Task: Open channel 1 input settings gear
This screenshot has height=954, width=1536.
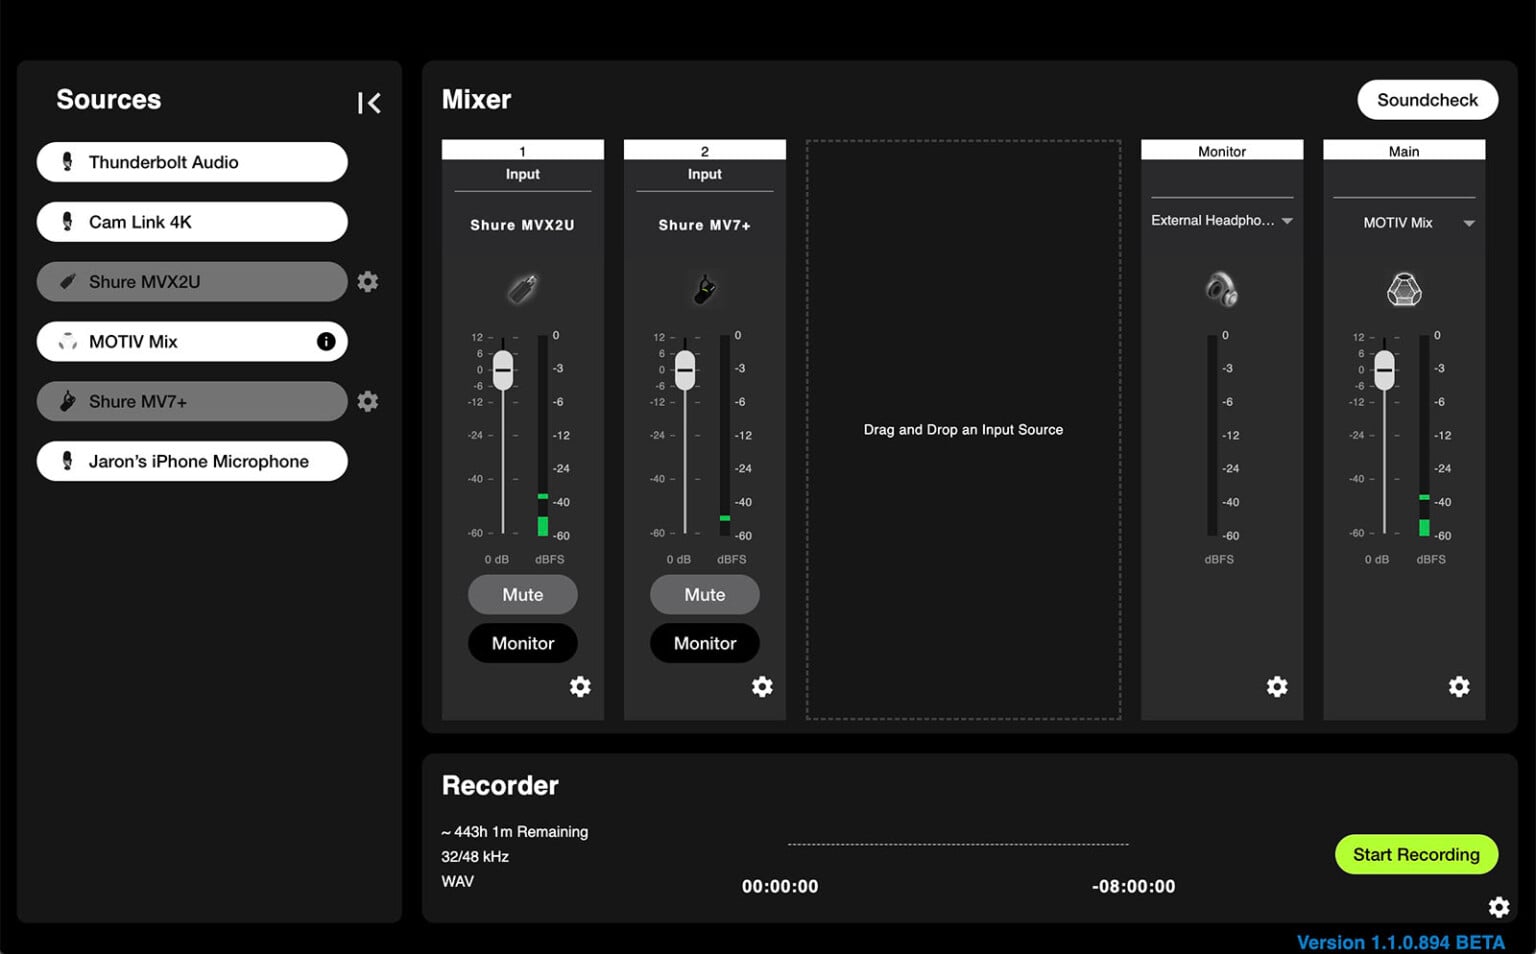Action: (580, 687)
